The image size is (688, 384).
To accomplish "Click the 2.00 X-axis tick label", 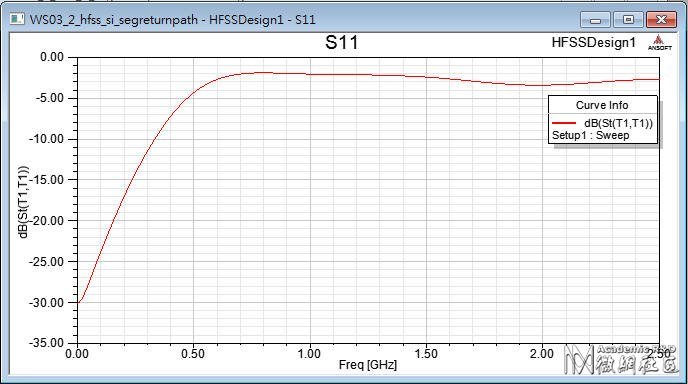I will pos(542,354).
